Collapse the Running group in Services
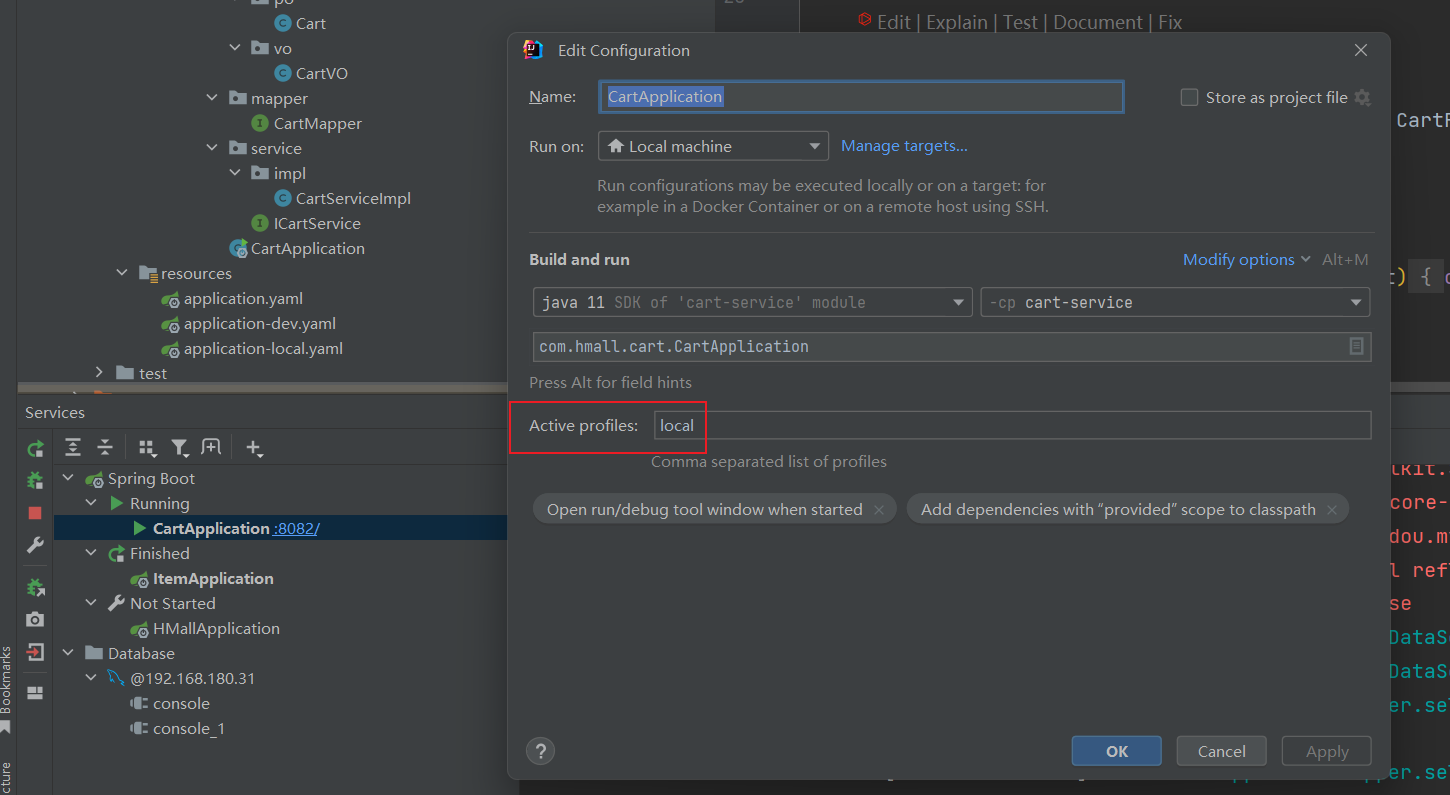 (x=92, y=503)
